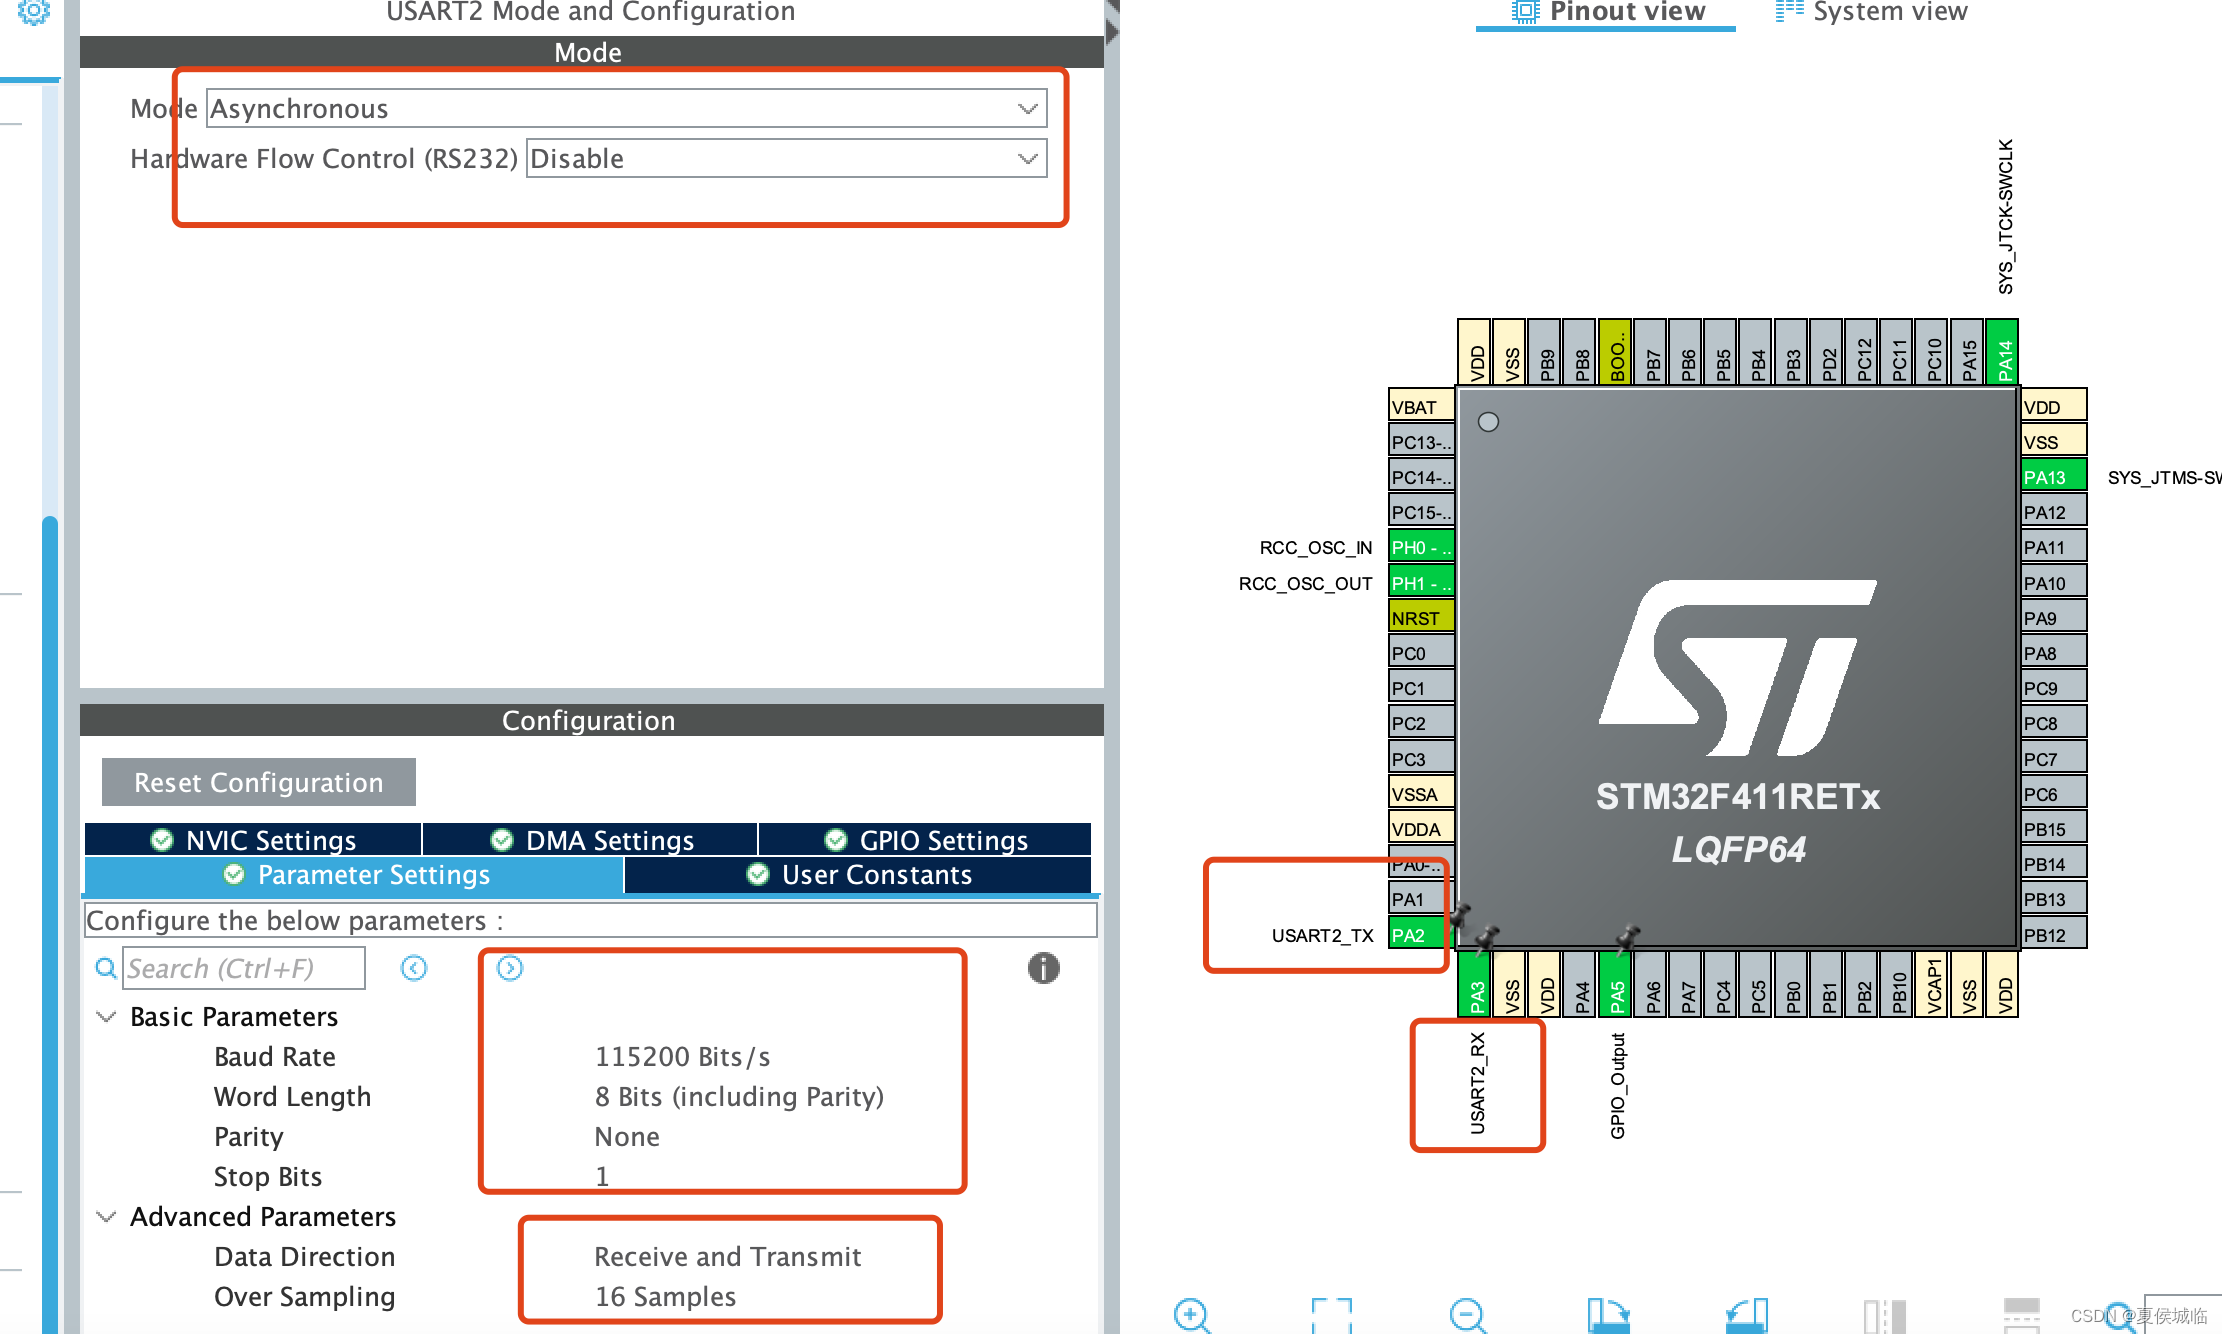Screen dimensions: 2222x1334
Task: Rotate the chip view counter-clockwise
Action: (x=1747, y=1315)
